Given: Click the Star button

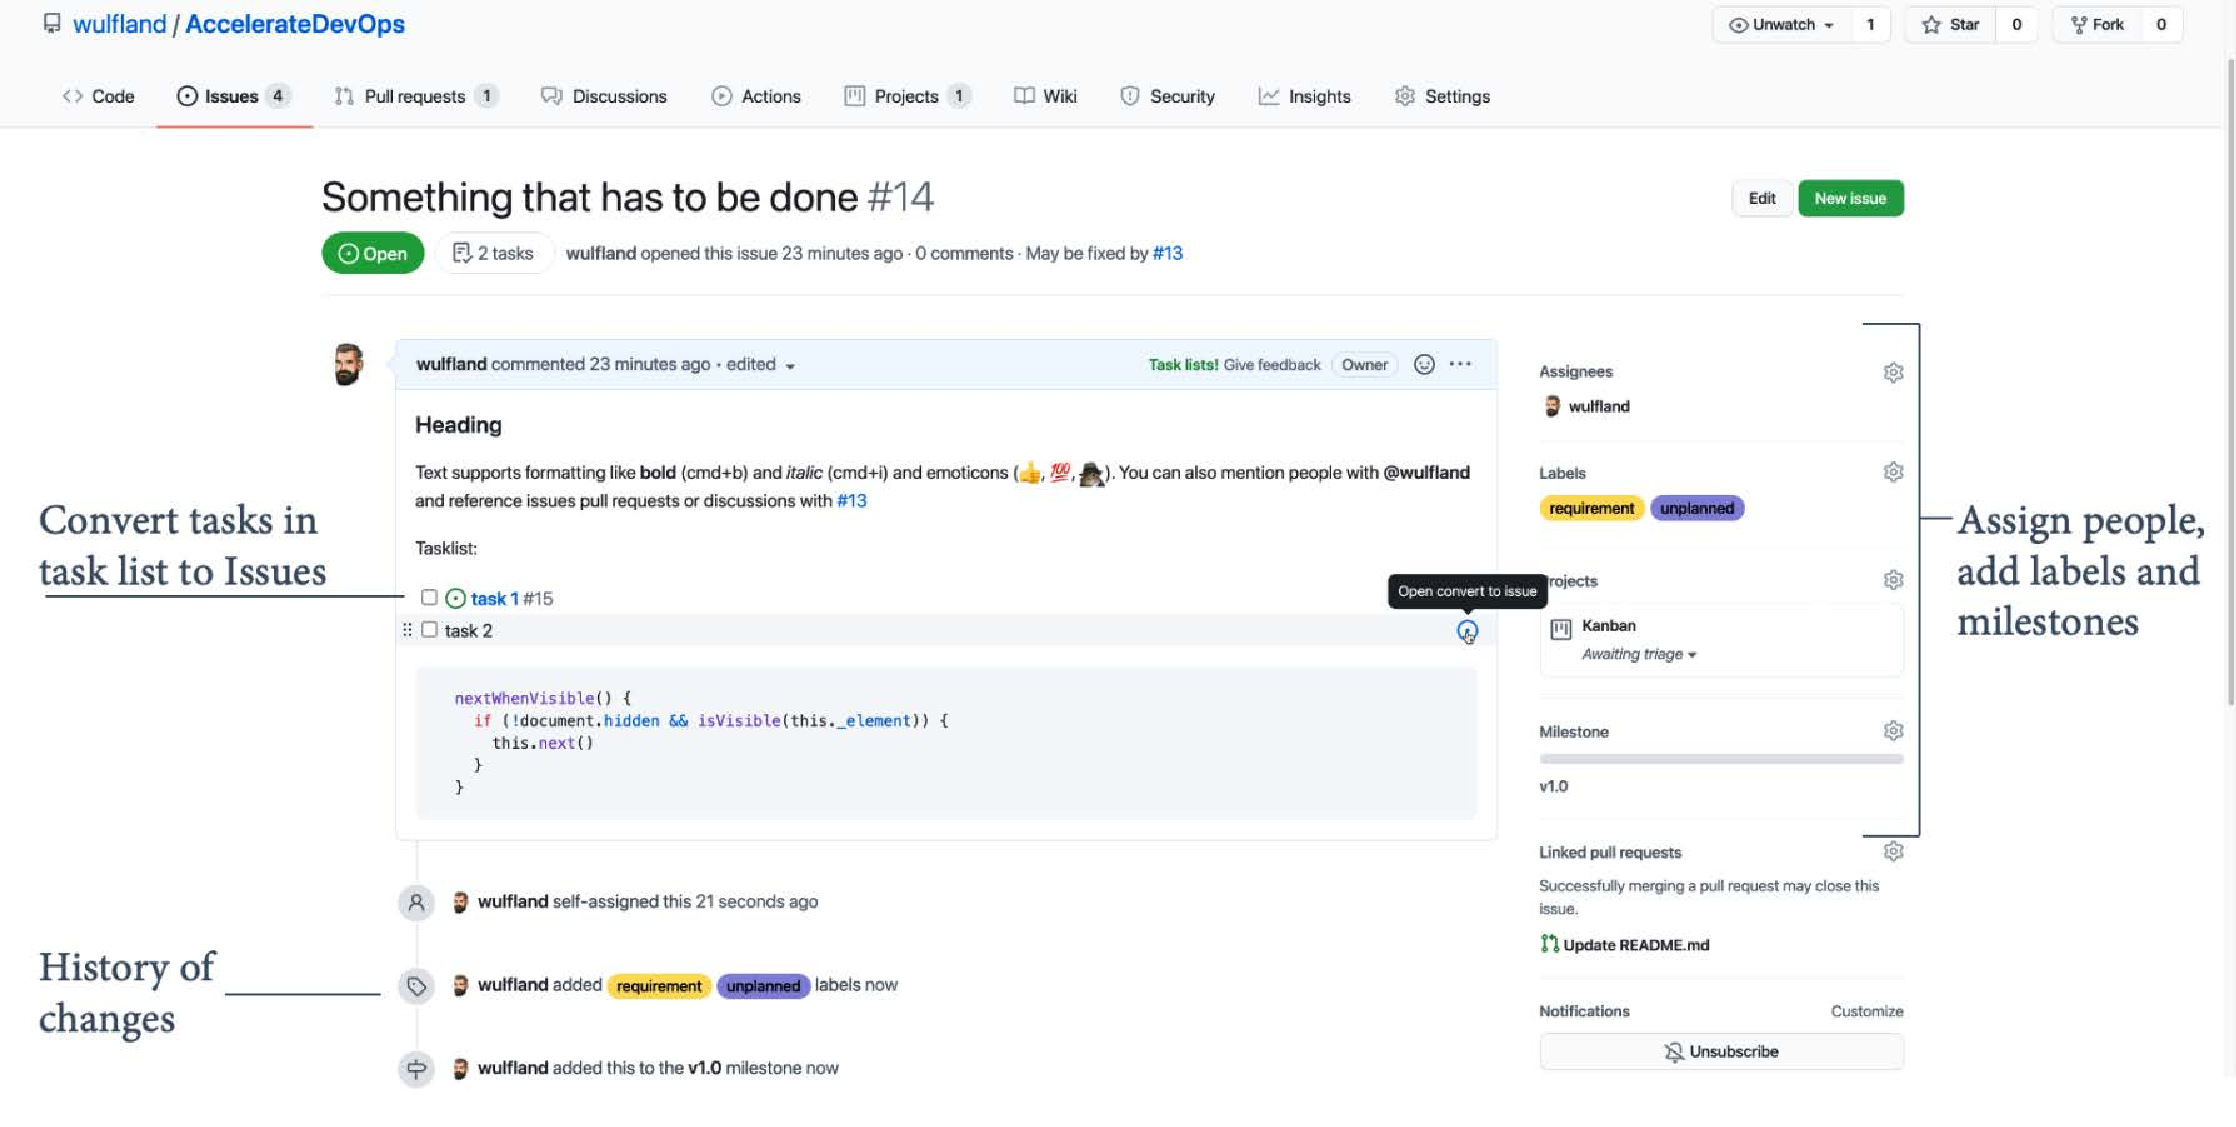Looking at the screenshot, I should coord(1951,25).
